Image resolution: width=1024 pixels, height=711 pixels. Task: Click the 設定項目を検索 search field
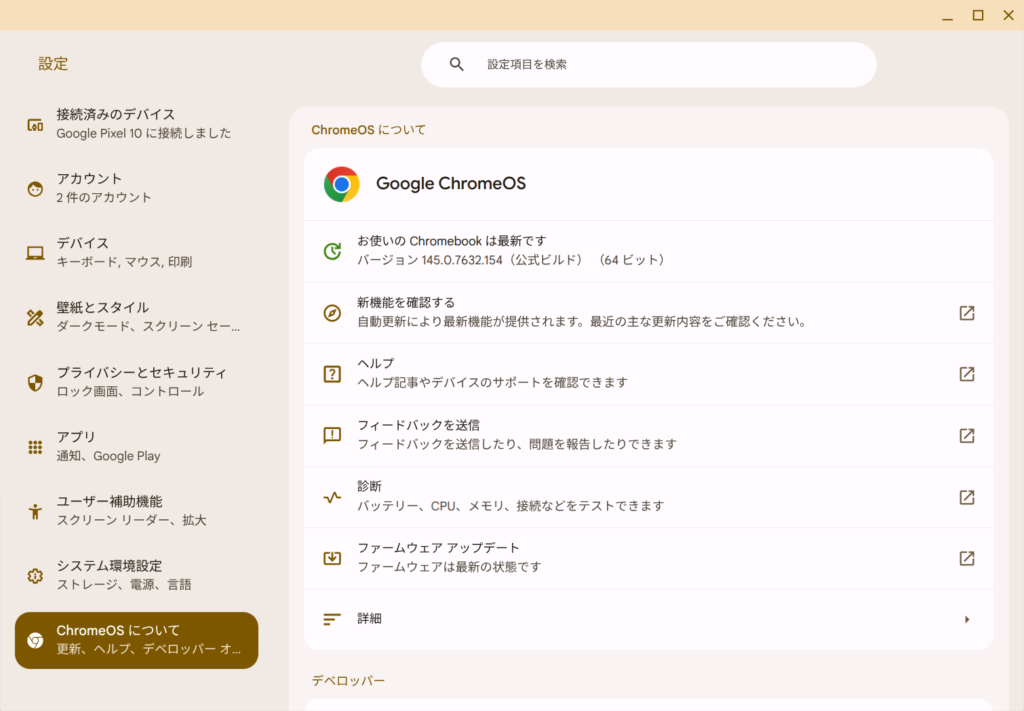tap(660, 64)
